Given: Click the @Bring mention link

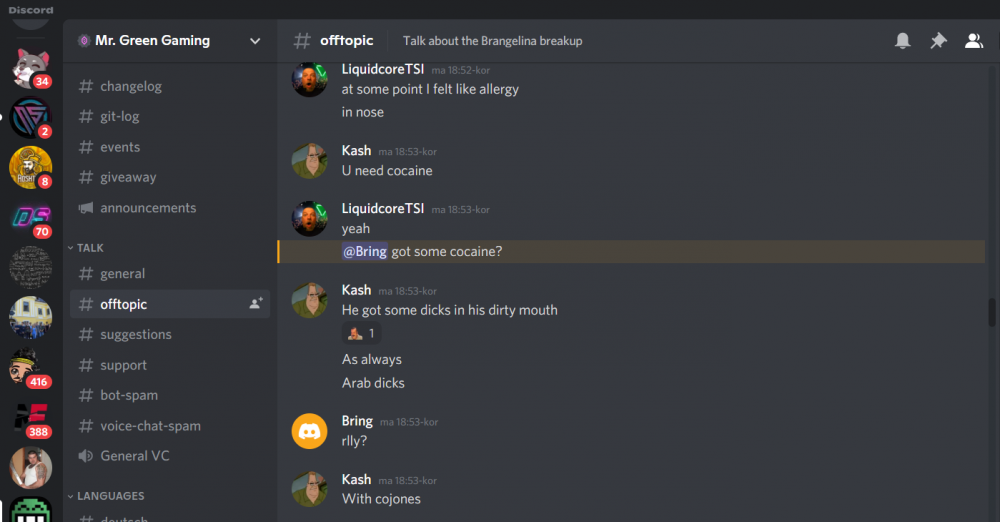Looking at the screenshot, I should click(x=365, y=251).
